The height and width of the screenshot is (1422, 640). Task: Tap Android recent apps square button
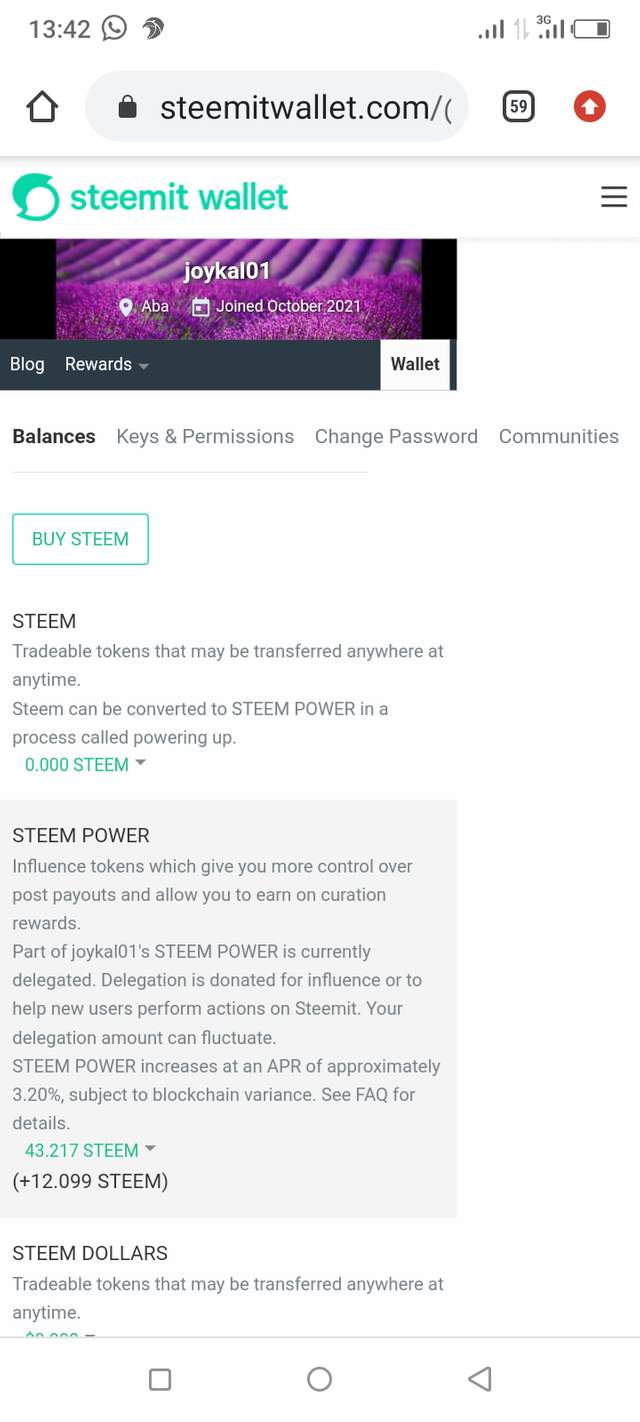pos(160,1379)
